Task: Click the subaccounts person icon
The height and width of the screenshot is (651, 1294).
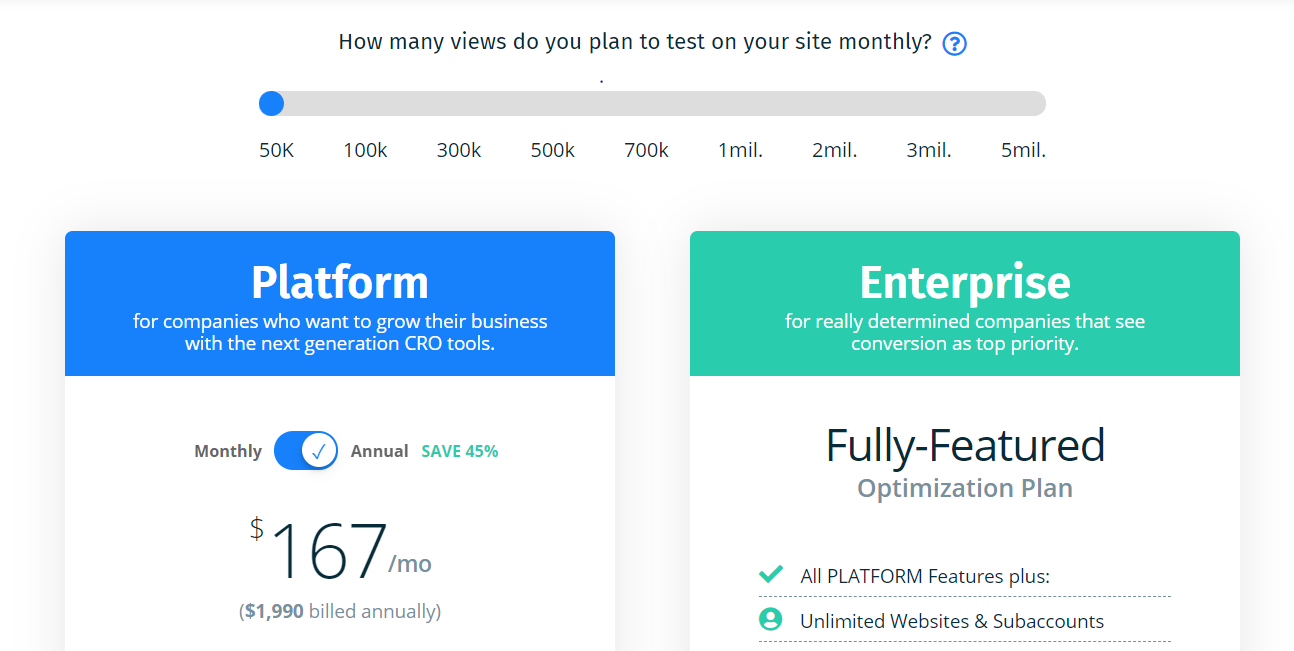Action: coord(770,620)
